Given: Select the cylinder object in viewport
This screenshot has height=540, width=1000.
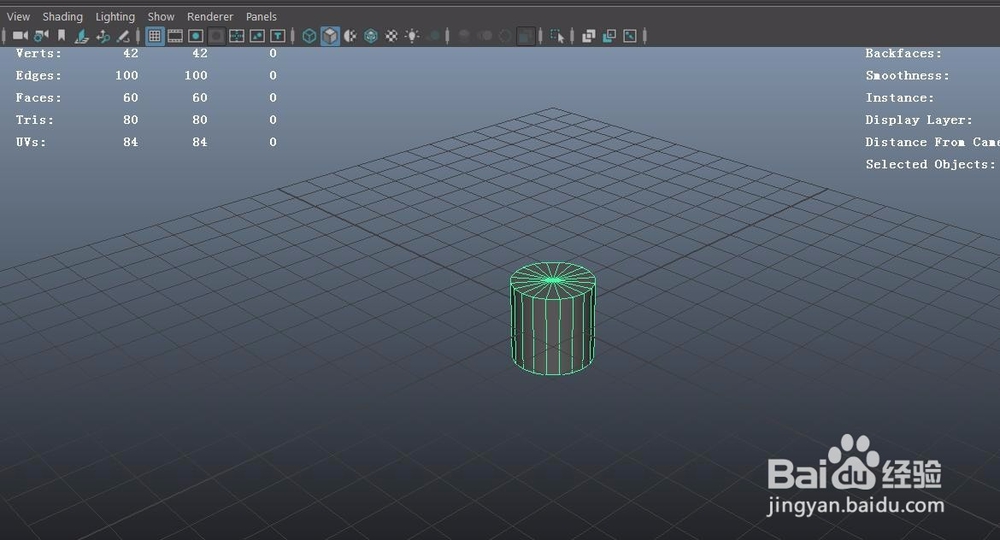Looking at the screenshot, I should (x=553, y=319).
